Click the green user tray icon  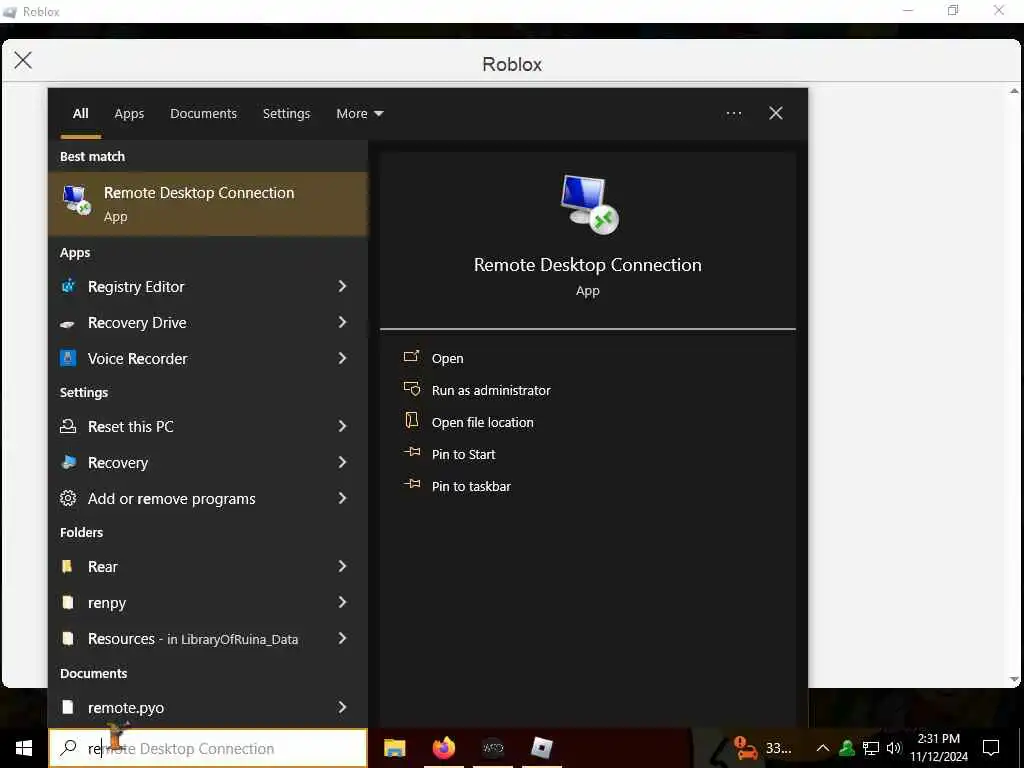pos(847,748)
